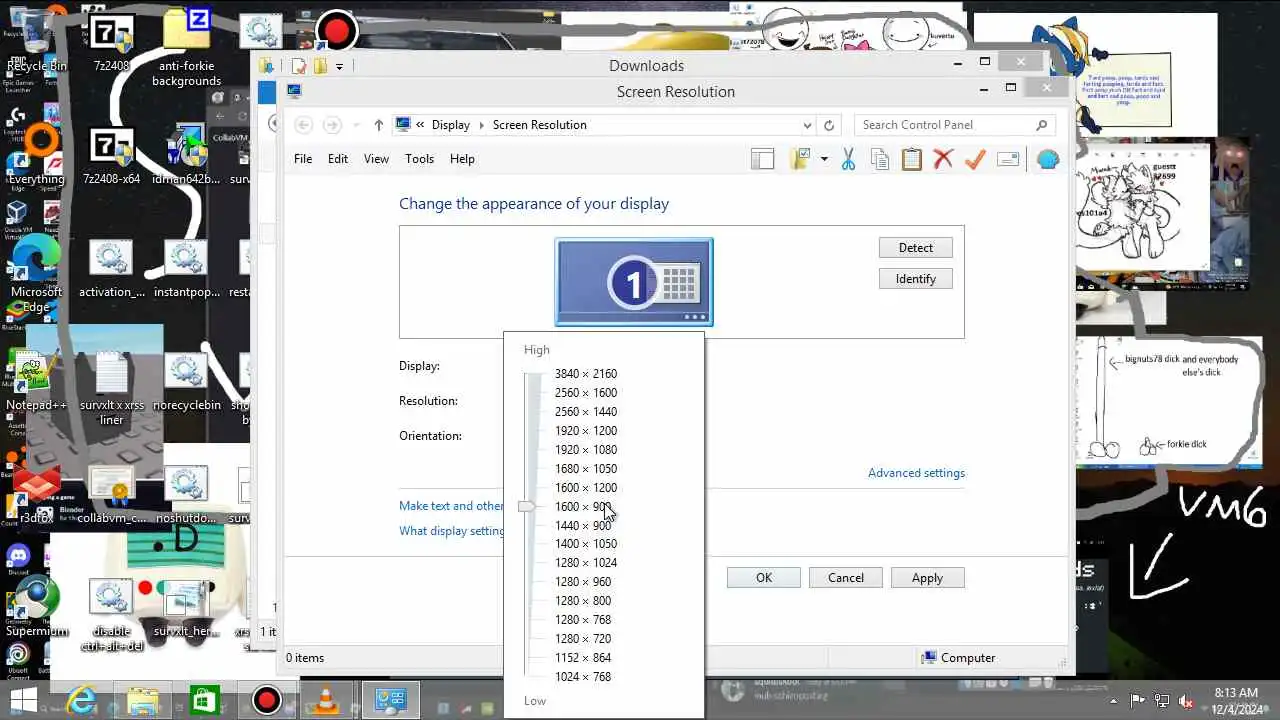The height and width of the screenshot is (720, 1280).
Task: Click the Notepad++ desktop icon
Action: [36, 380]
